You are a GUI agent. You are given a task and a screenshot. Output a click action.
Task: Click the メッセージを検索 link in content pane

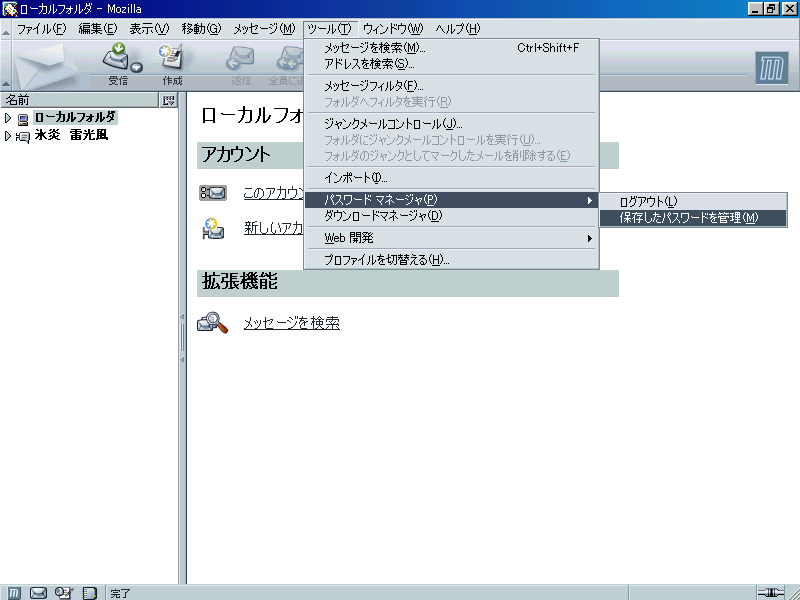[x=291, y=323]
